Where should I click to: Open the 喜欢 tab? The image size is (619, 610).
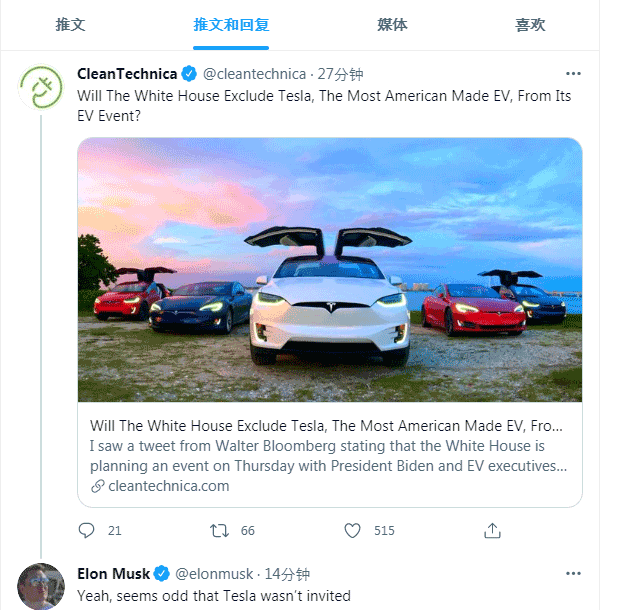530,25
